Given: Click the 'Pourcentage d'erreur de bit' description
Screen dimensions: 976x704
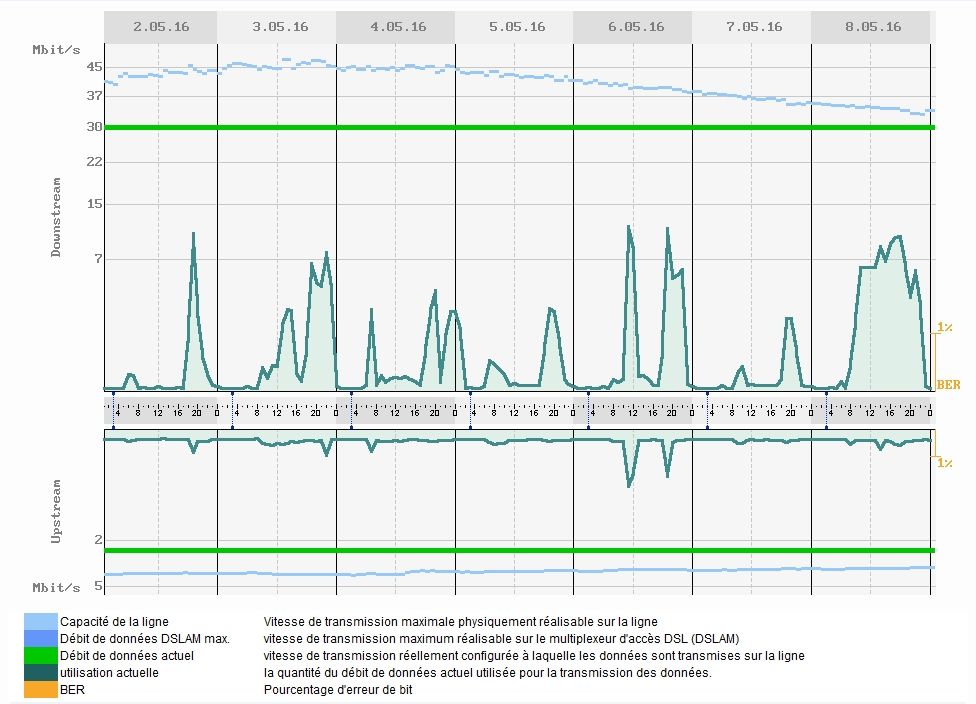Looking at the screenshot, I should coord(338,690).
